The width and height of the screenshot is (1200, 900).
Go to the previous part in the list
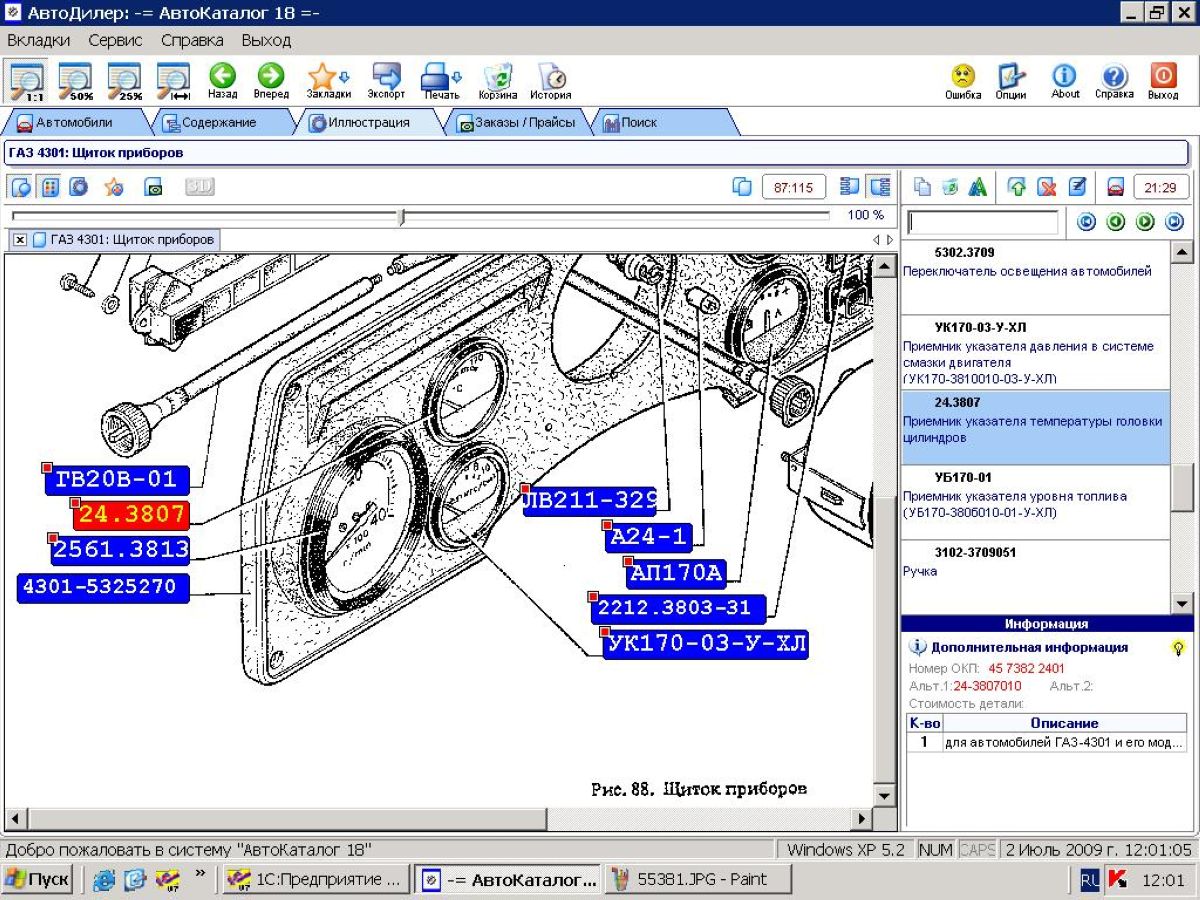[x=1116, y=222]
